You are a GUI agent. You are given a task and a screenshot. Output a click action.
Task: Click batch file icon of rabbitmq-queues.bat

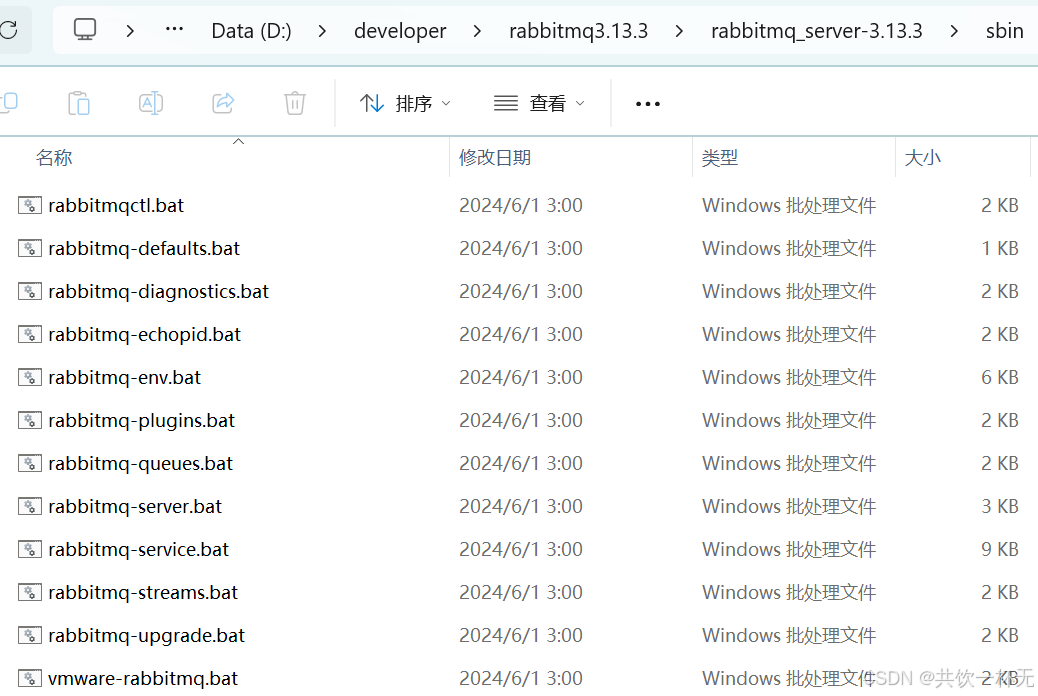click(30, 464)
